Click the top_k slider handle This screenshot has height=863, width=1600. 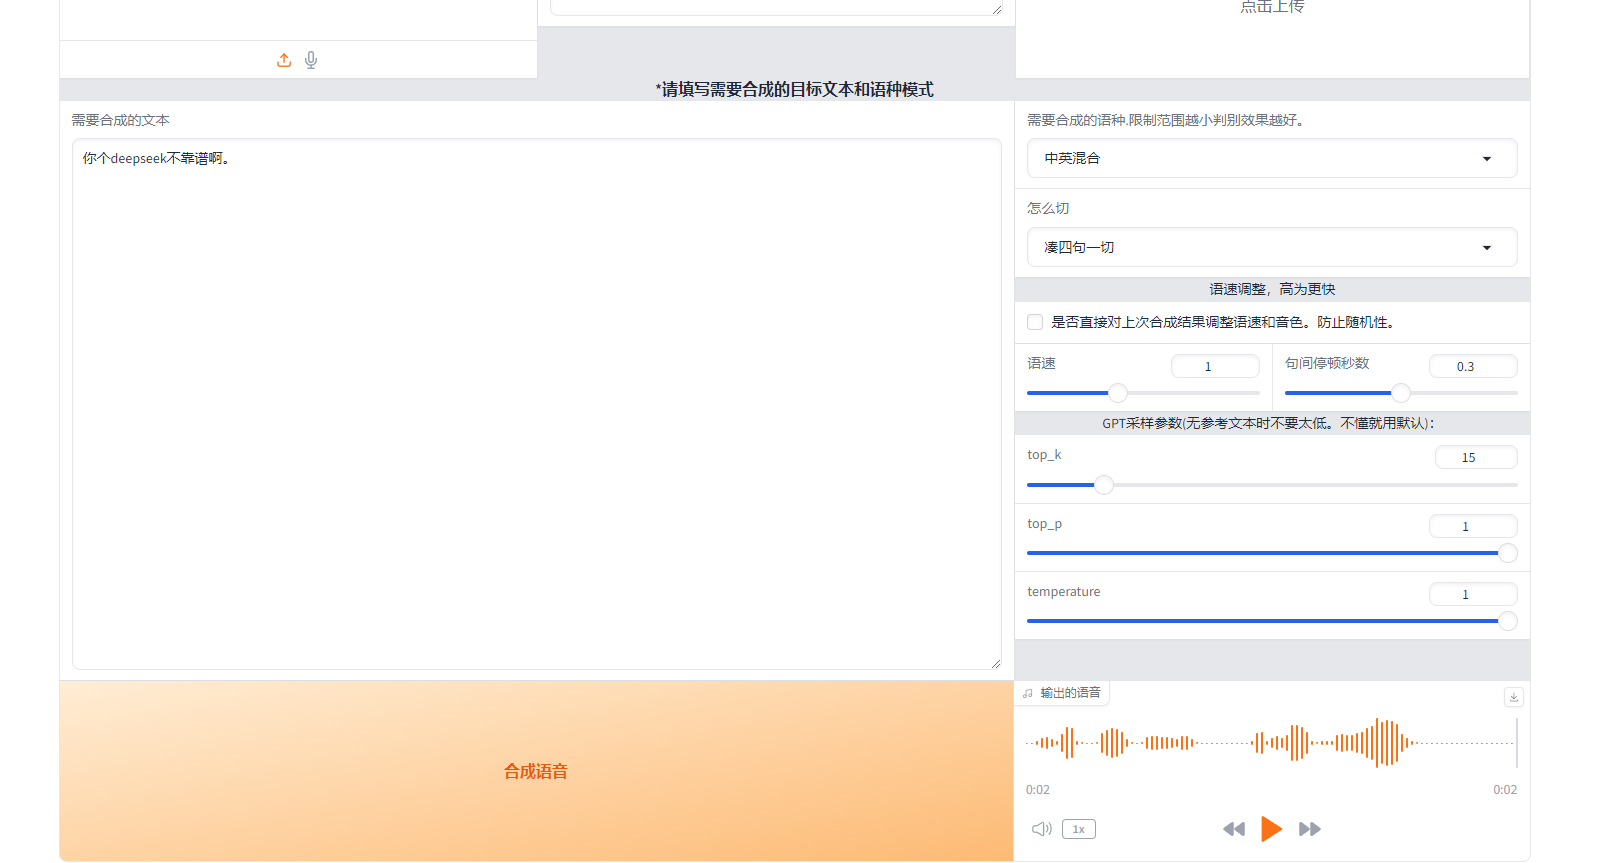tap(1104, 485)
